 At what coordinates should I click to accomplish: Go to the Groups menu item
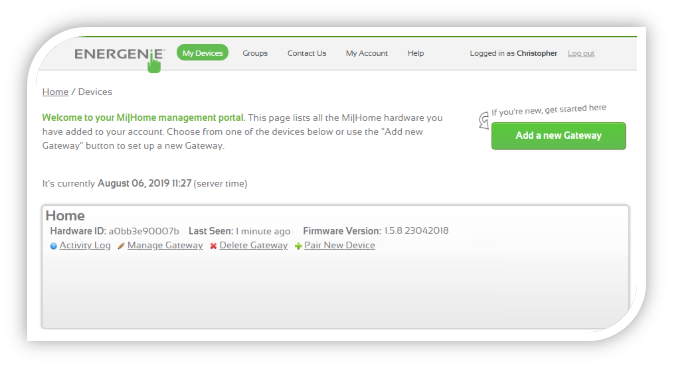pyautogui.click(x=255, y=53)
